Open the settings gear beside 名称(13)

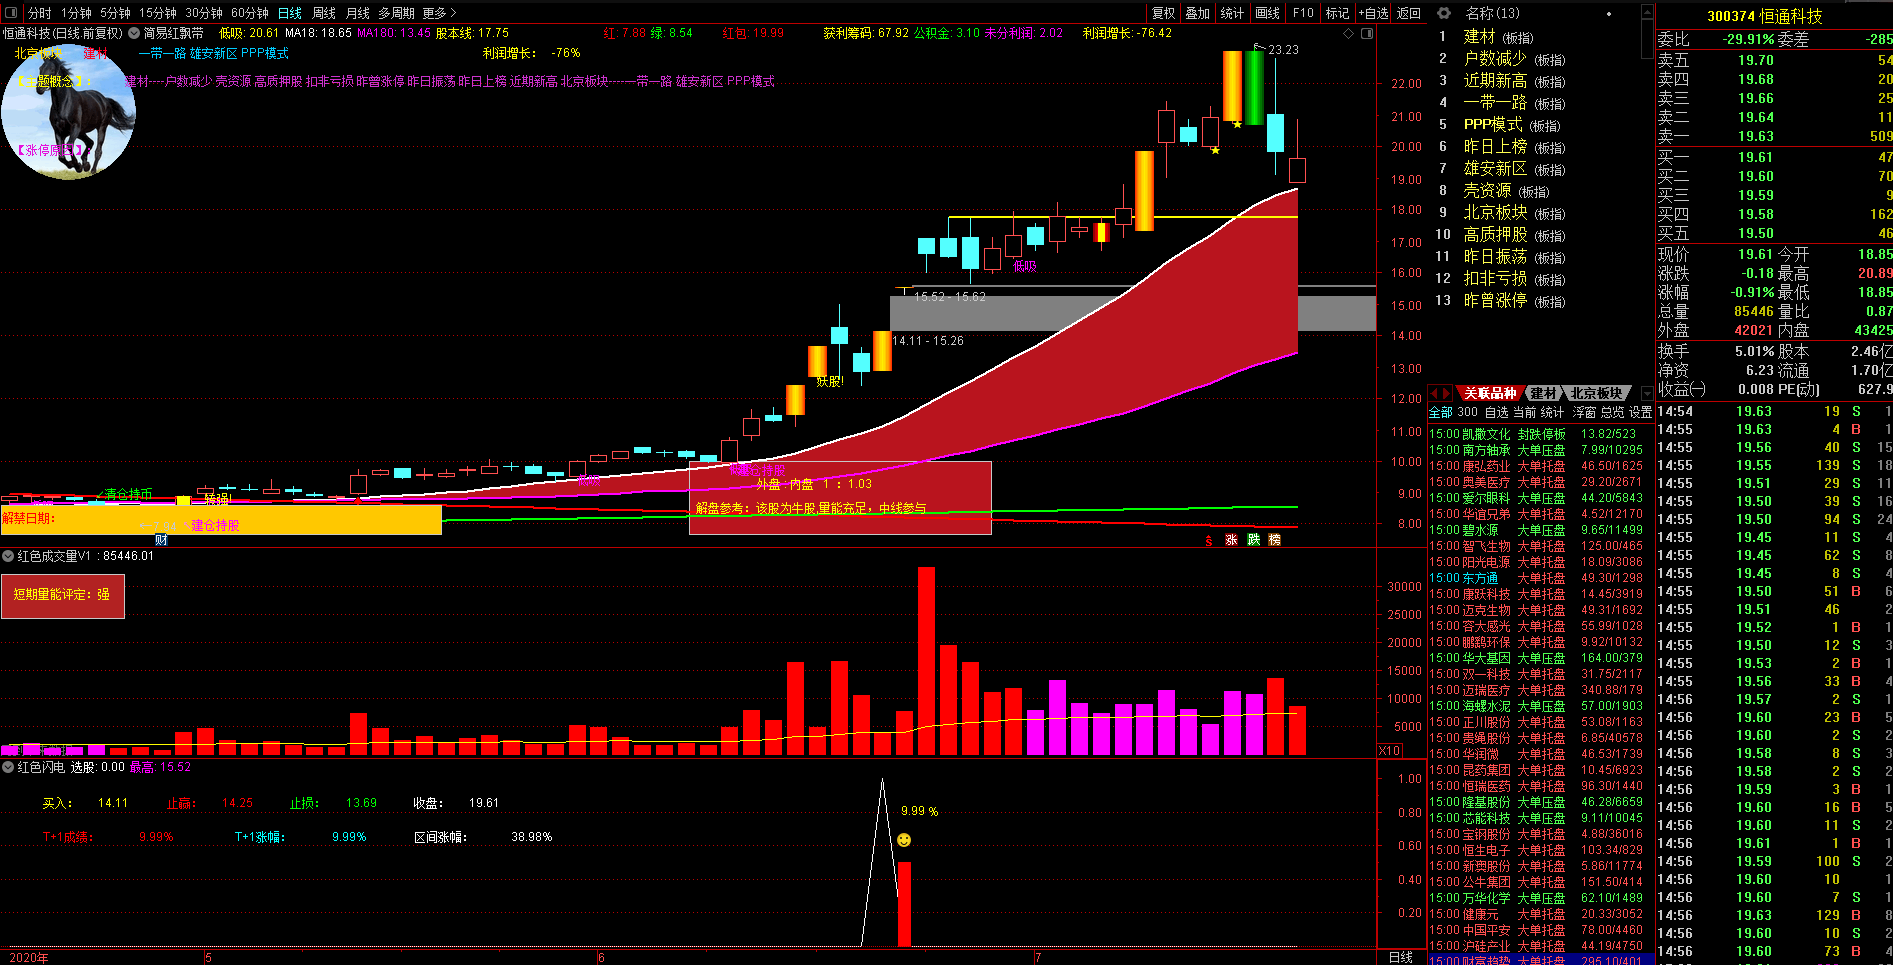point(1444,13)
